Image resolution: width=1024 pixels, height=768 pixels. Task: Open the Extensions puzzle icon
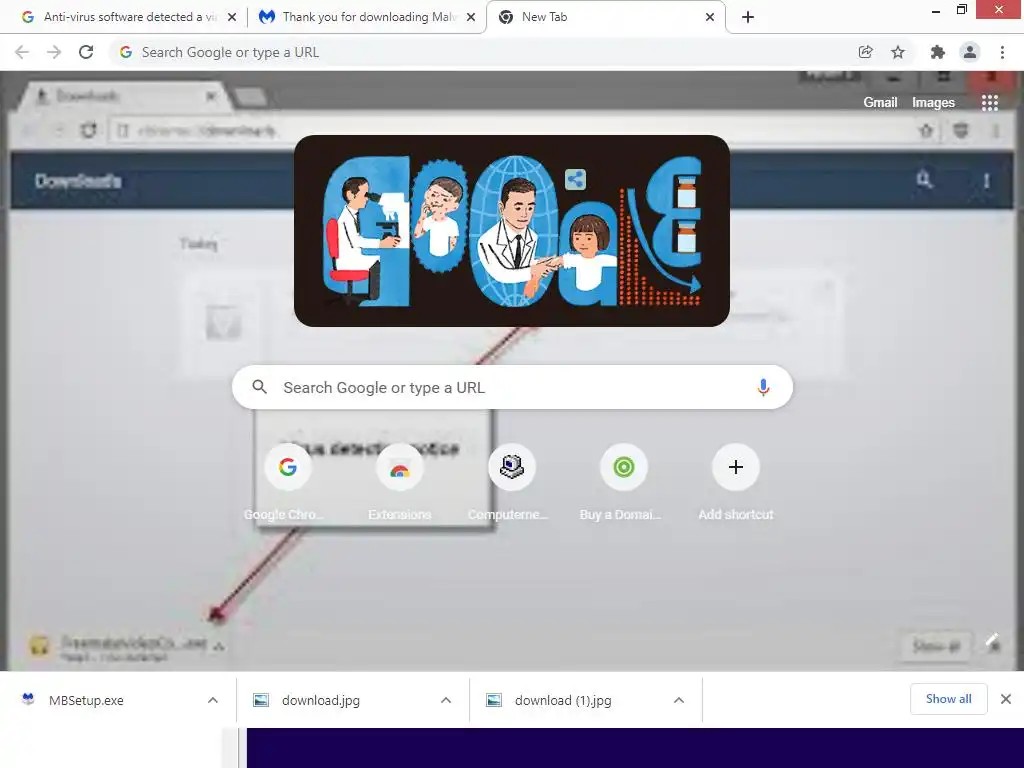(x=938, y=52)
